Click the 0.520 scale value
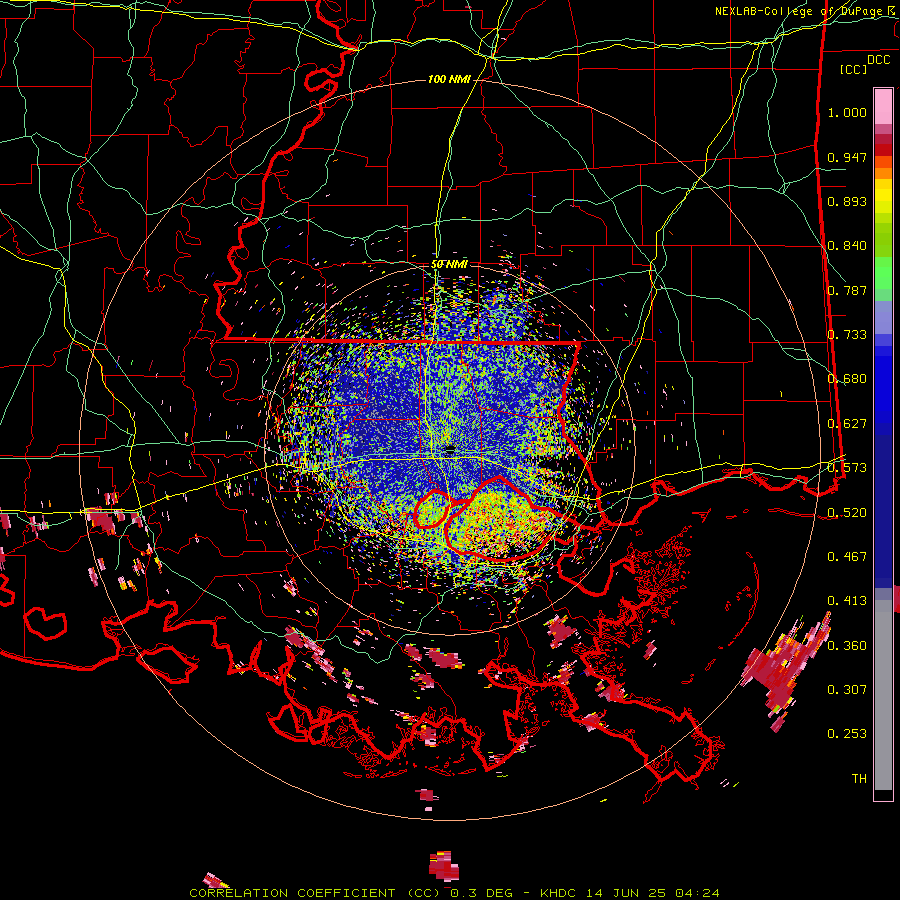Screen dimensions: 900x900 click(x=847, y=513)
